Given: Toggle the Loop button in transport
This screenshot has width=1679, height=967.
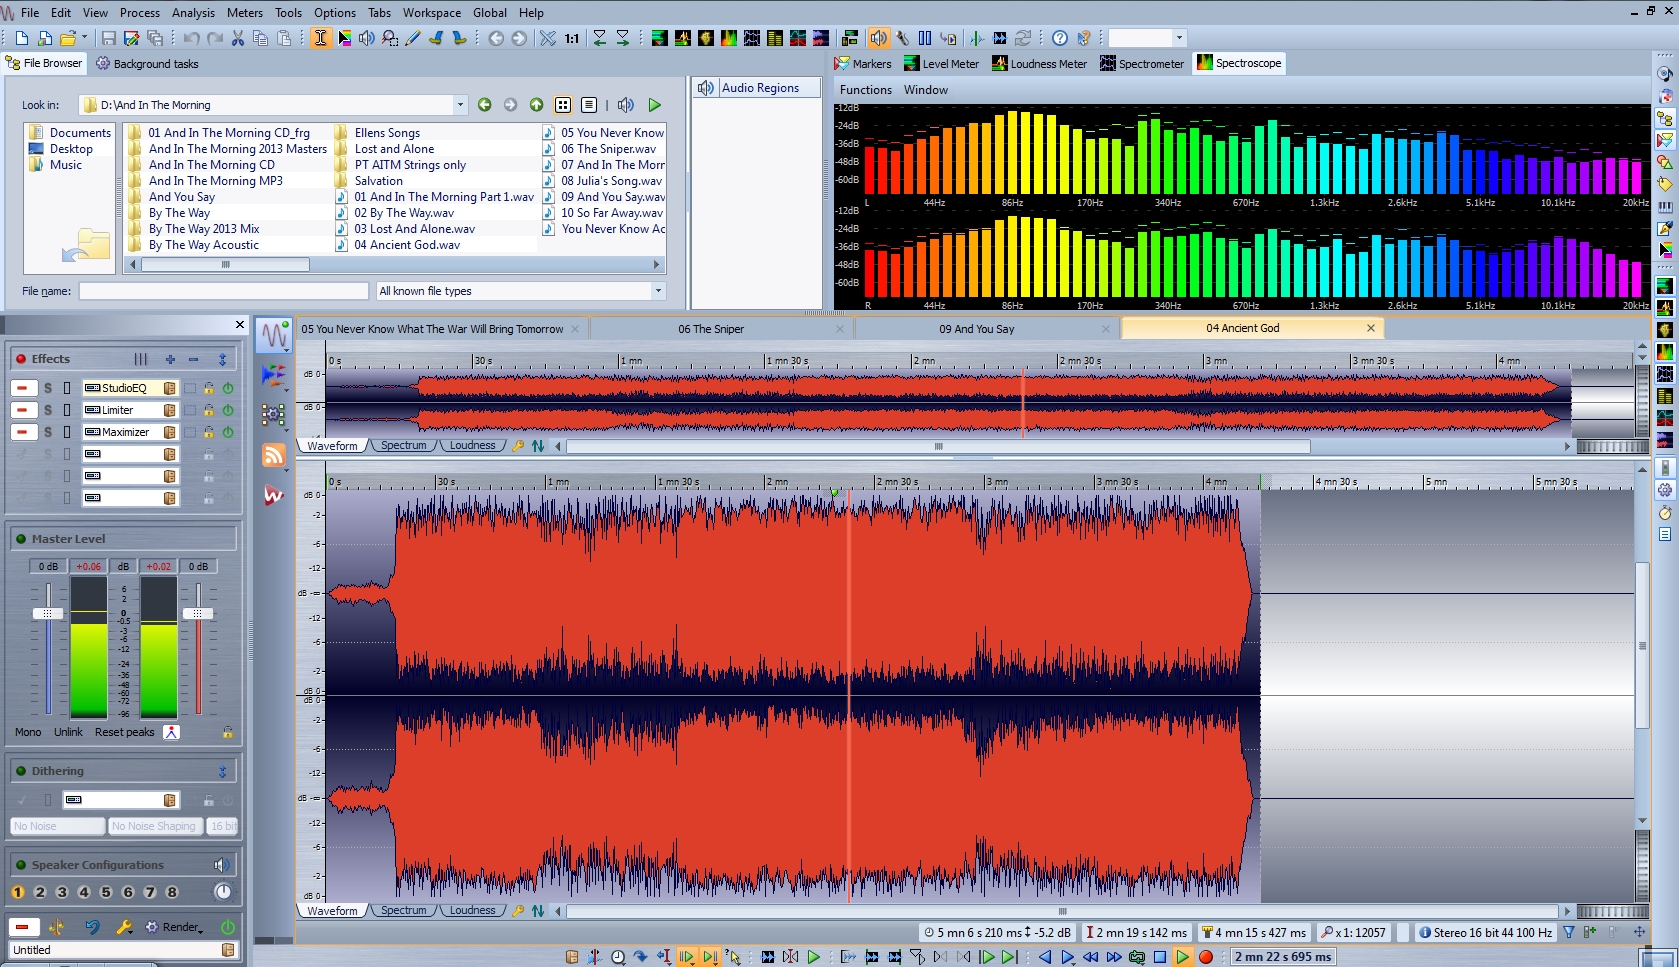Looking at the screenshot, I should (x=1137, y=957).
